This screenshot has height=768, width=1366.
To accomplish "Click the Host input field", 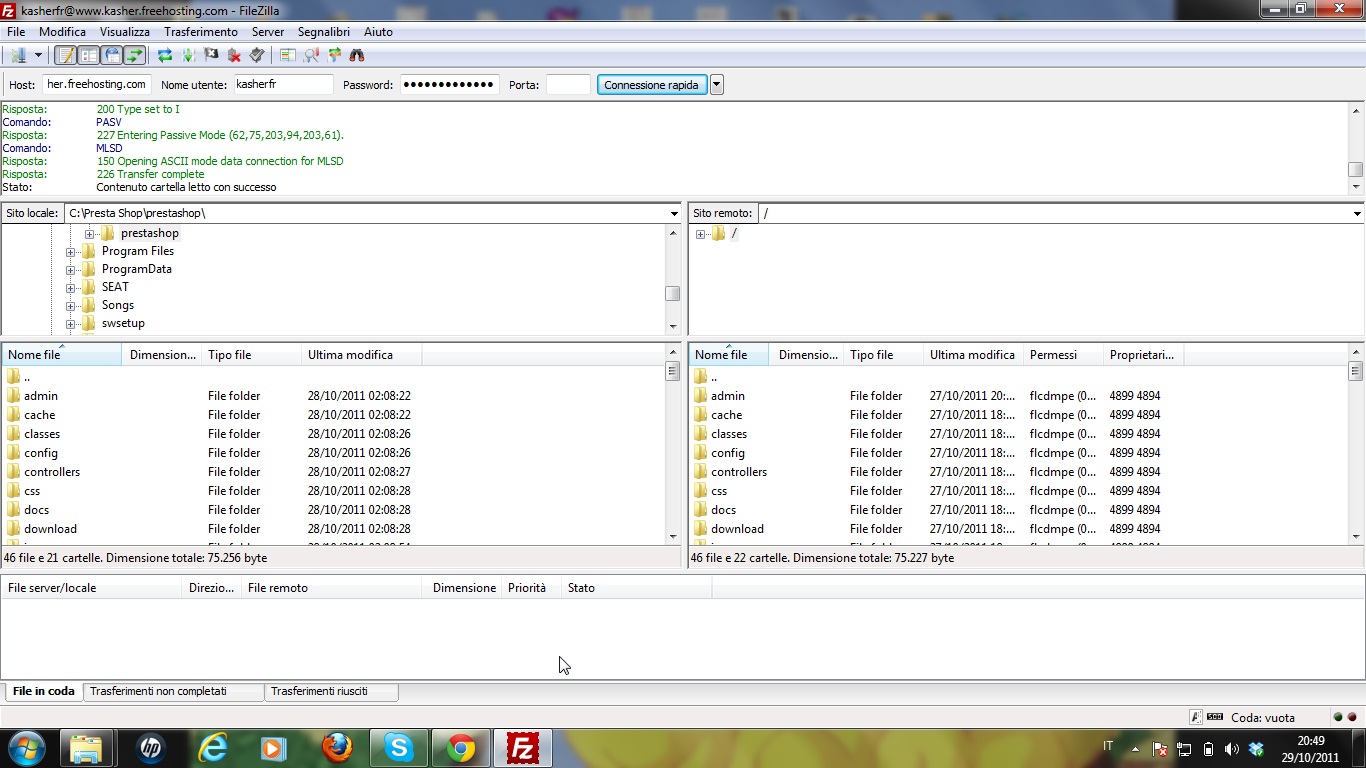I will [x=97, y=85].
